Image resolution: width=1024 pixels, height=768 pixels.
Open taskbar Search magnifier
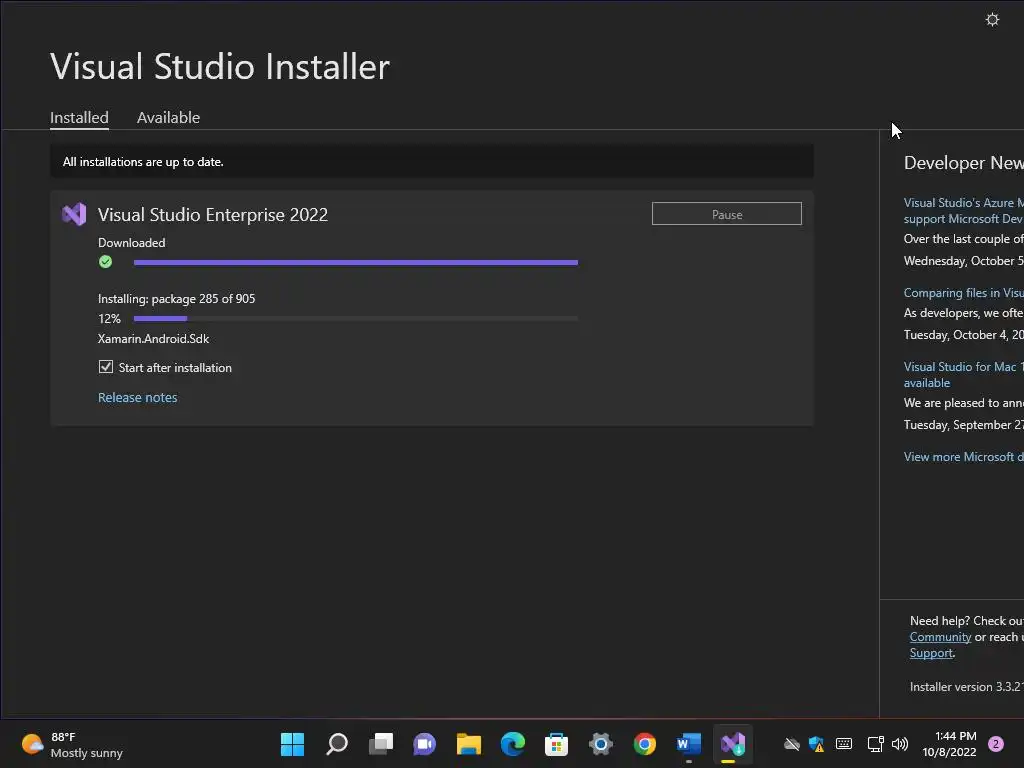pyautogui.click(x=337, y=744)
